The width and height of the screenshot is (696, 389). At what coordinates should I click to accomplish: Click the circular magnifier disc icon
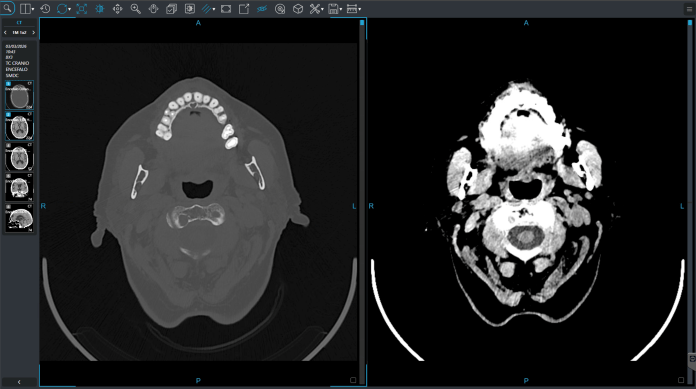[x=280, y=8]
